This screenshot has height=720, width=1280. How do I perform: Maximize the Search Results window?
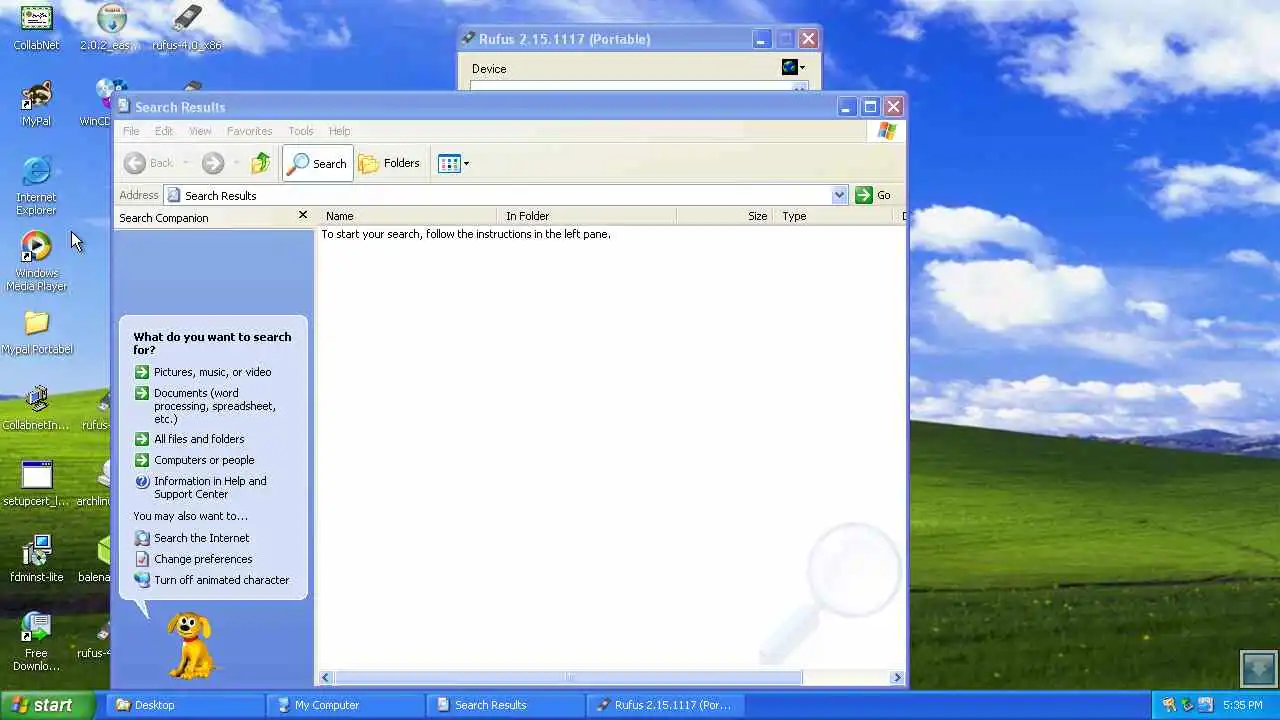[x=870, y=106]
